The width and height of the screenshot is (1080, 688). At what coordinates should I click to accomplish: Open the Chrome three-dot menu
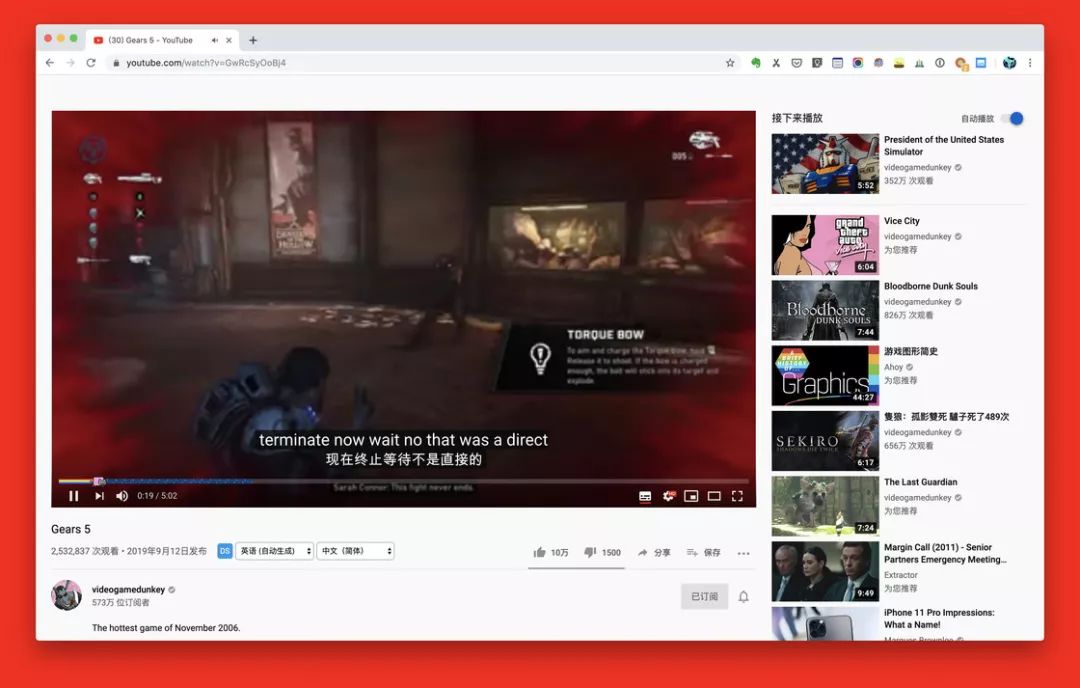click(1030, 63)
